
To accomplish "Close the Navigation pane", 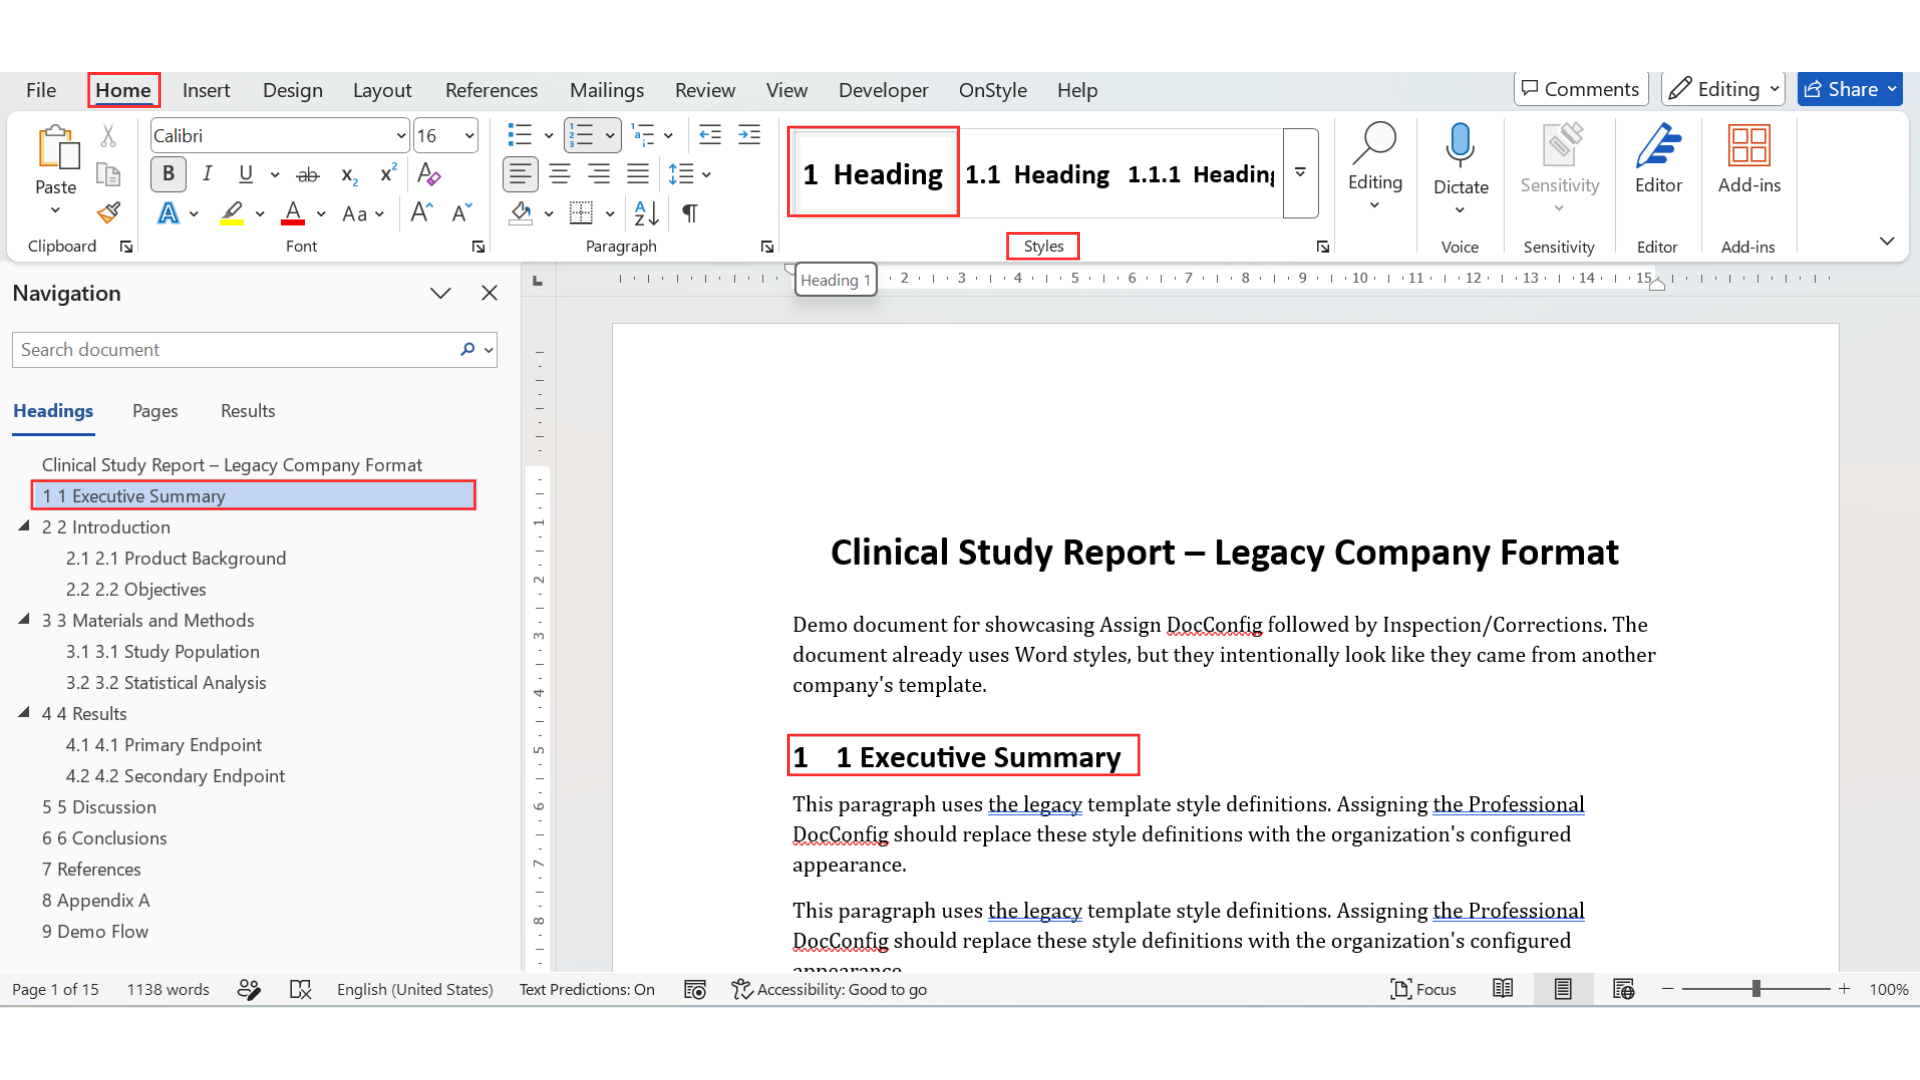I will 489,293.
